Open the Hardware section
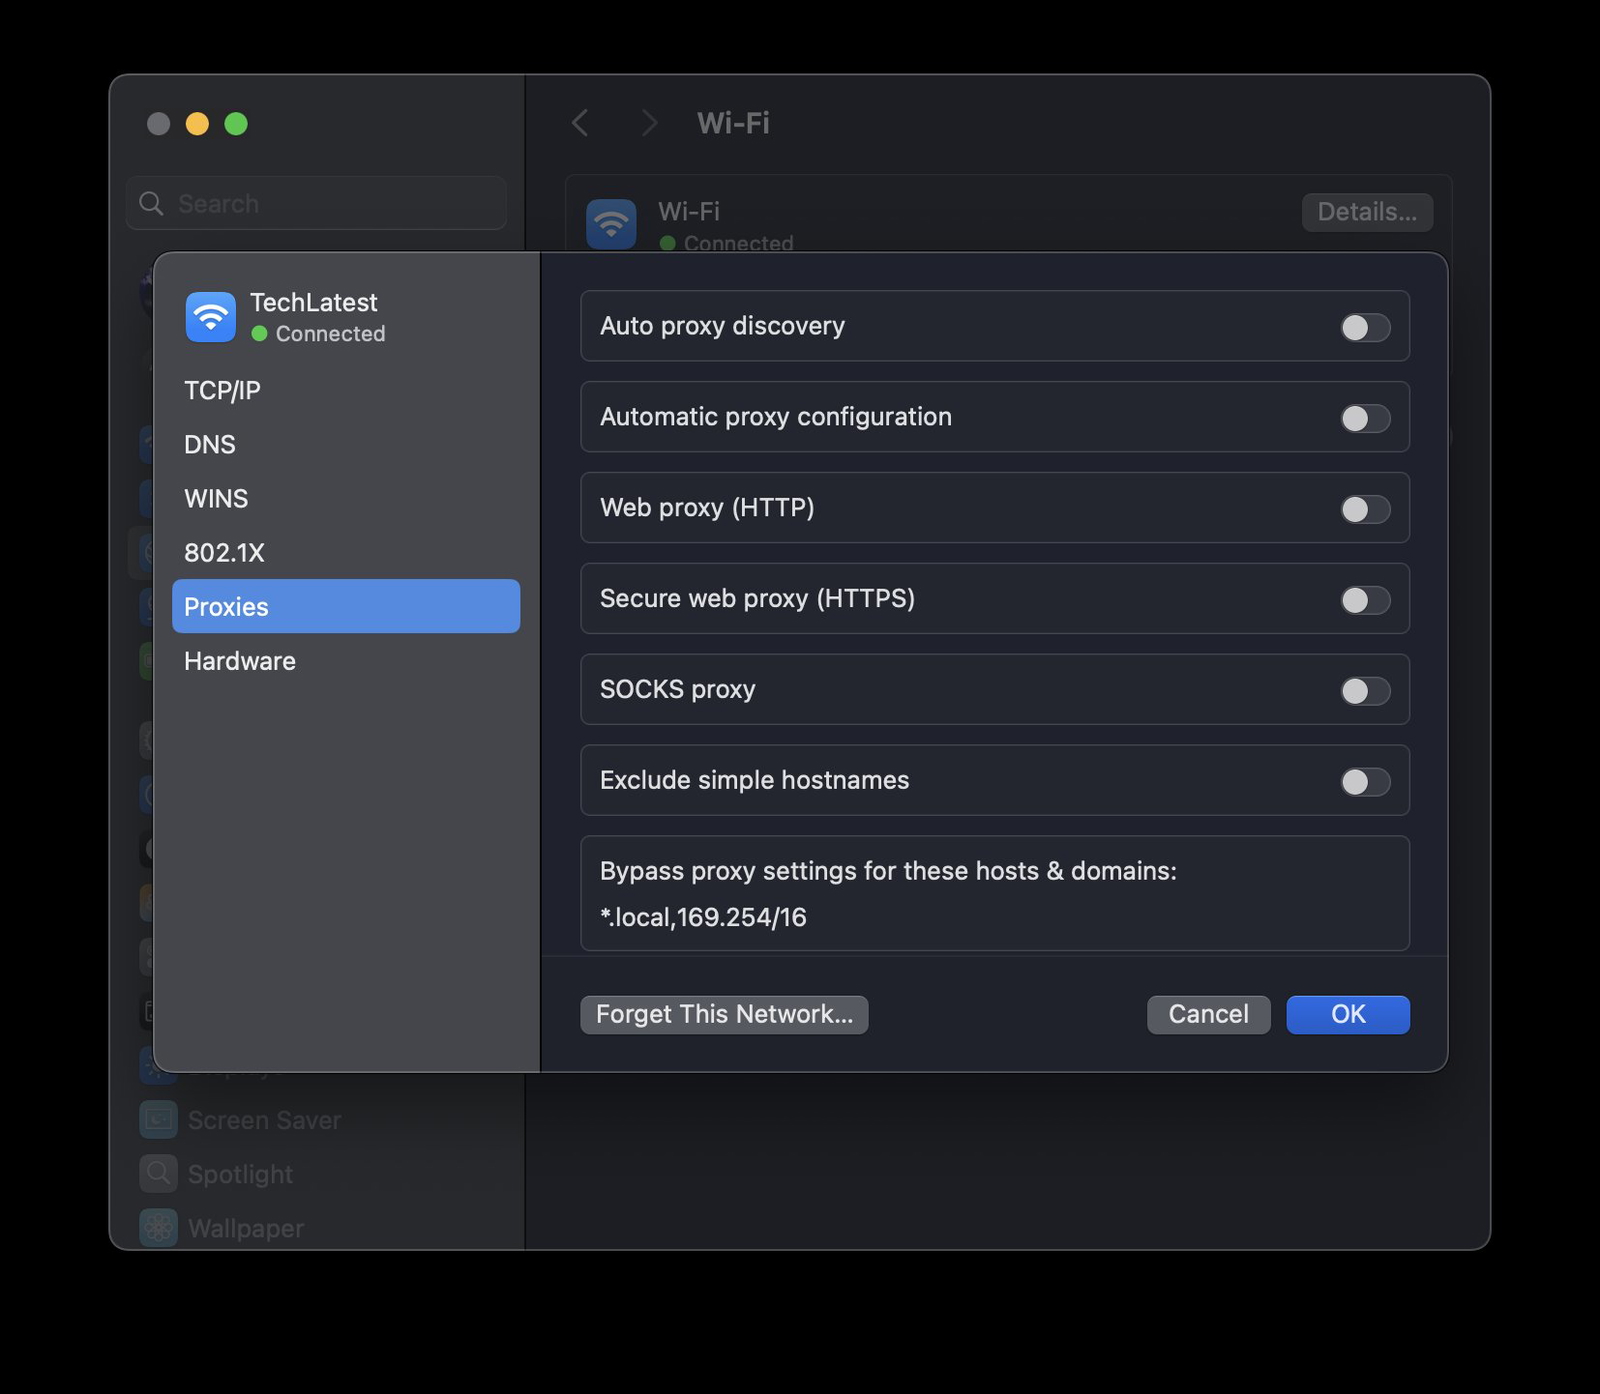 point(239,660)
